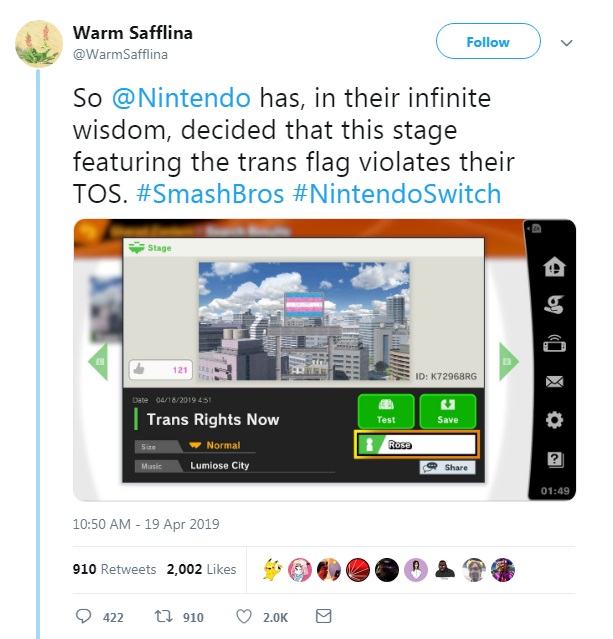The image size is (613, 639).
Task: Tap the Switch console wireless icon
Action: (x=554, y=344)
